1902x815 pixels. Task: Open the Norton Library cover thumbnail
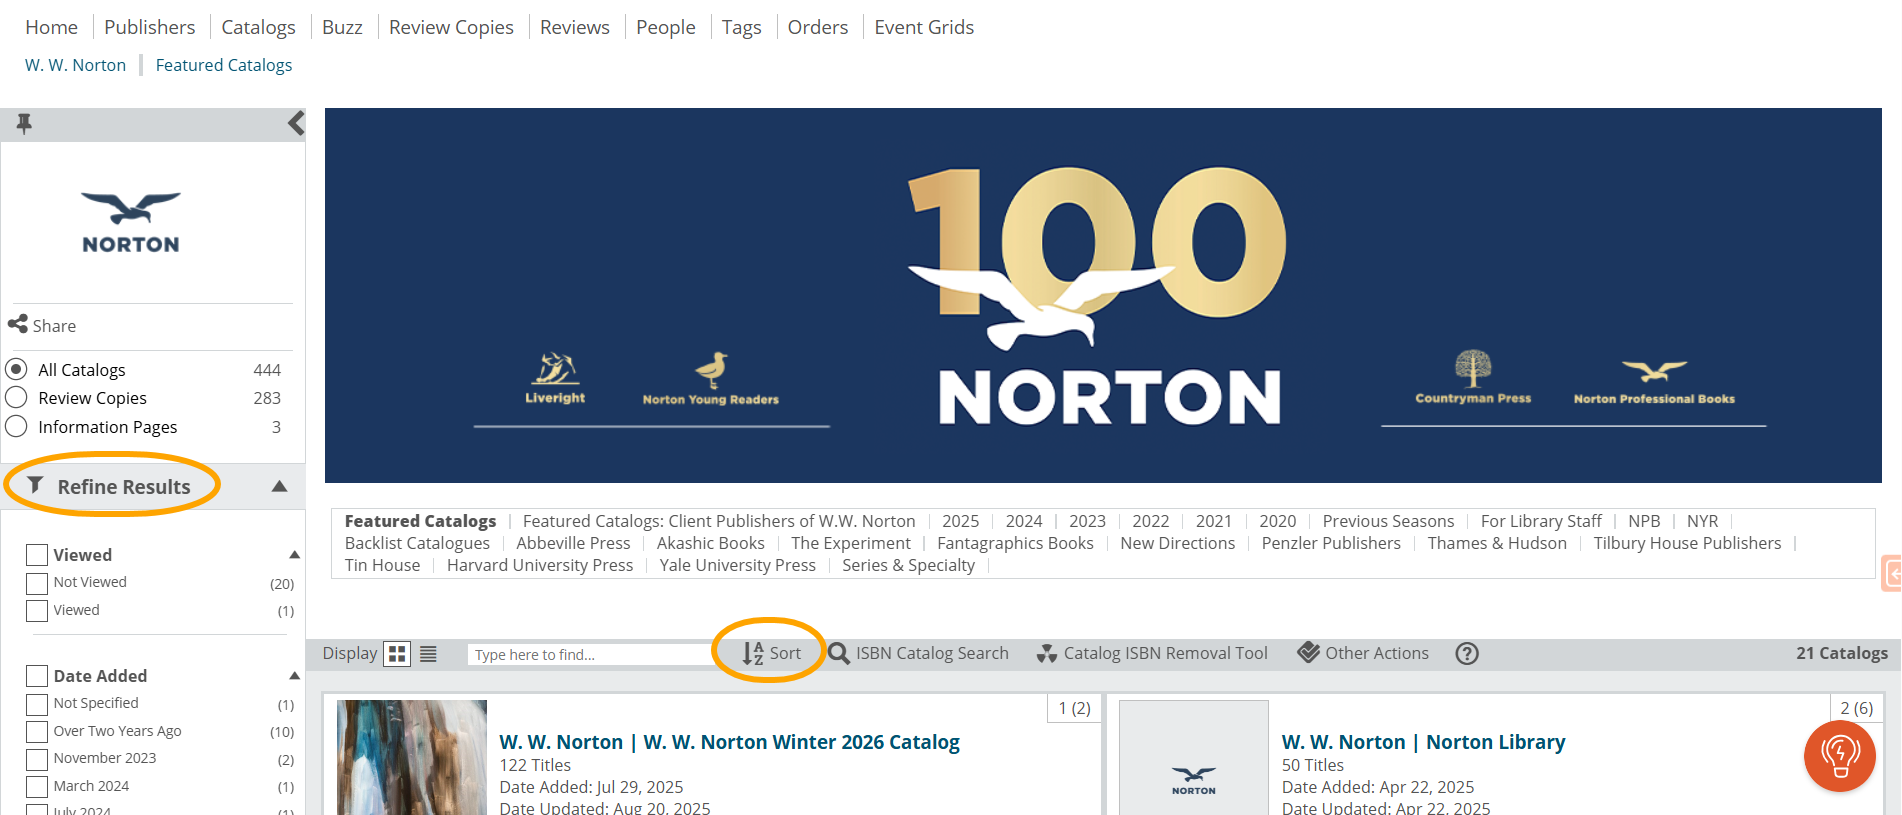click(1194, 757)
